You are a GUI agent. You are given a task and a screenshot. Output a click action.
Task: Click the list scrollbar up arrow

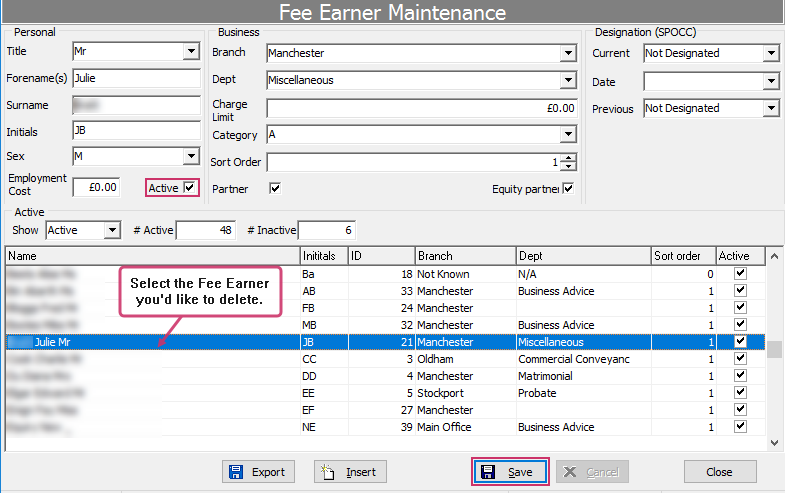774,256
